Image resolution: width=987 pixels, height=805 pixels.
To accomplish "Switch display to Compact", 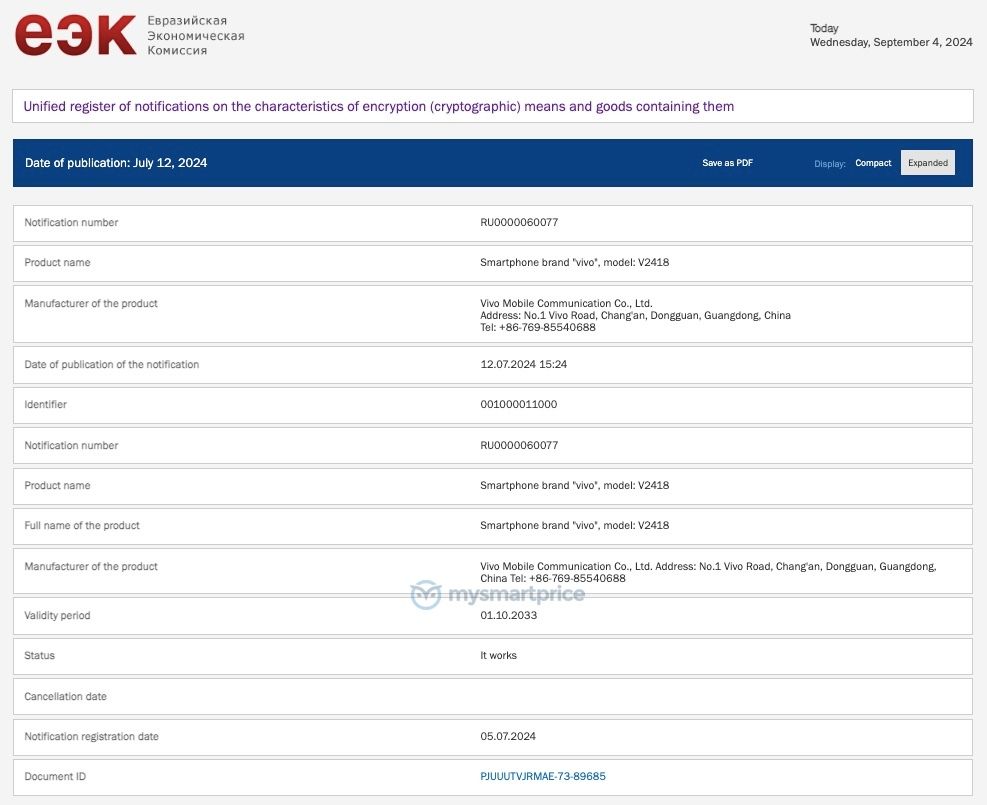I will pos(873,163).
